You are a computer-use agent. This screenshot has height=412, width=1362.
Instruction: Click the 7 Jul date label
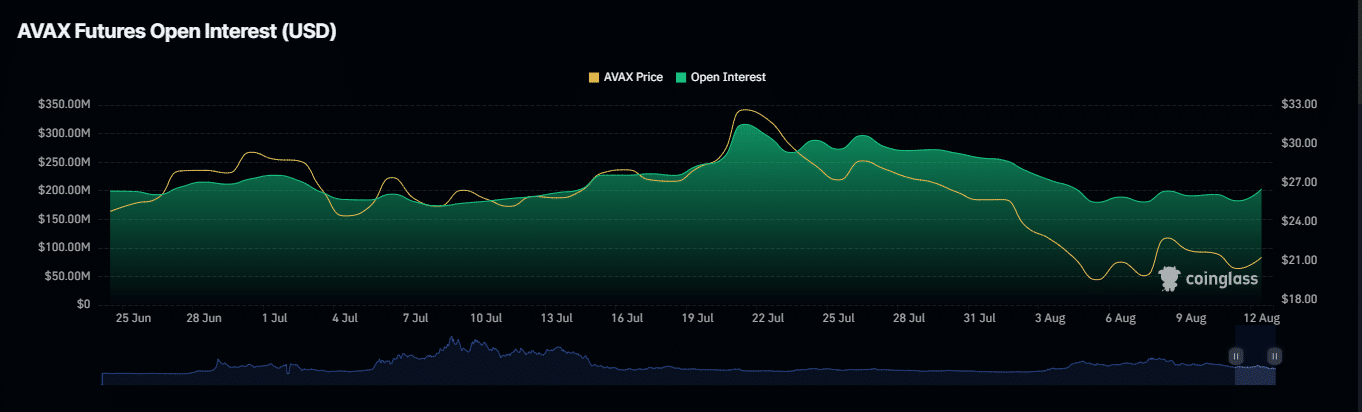click(x=415, y=318)
